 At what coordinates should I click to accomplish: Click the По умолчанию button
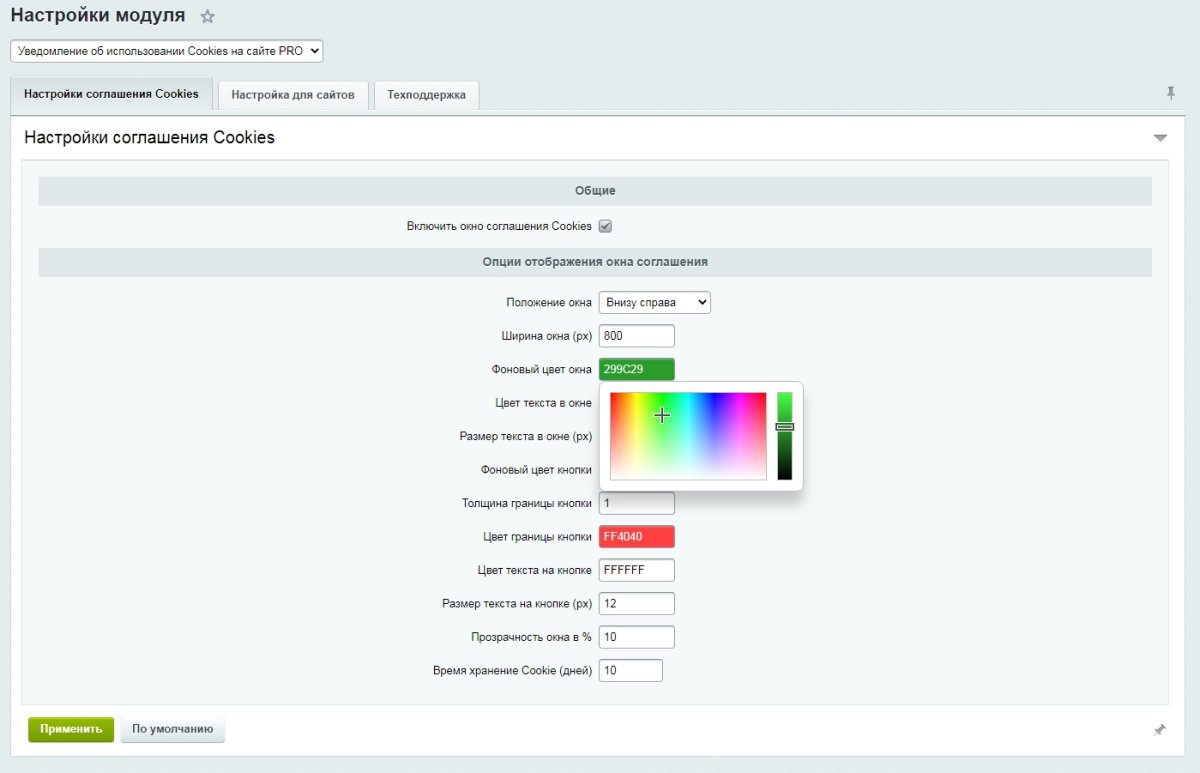click(x=173, y=729)
